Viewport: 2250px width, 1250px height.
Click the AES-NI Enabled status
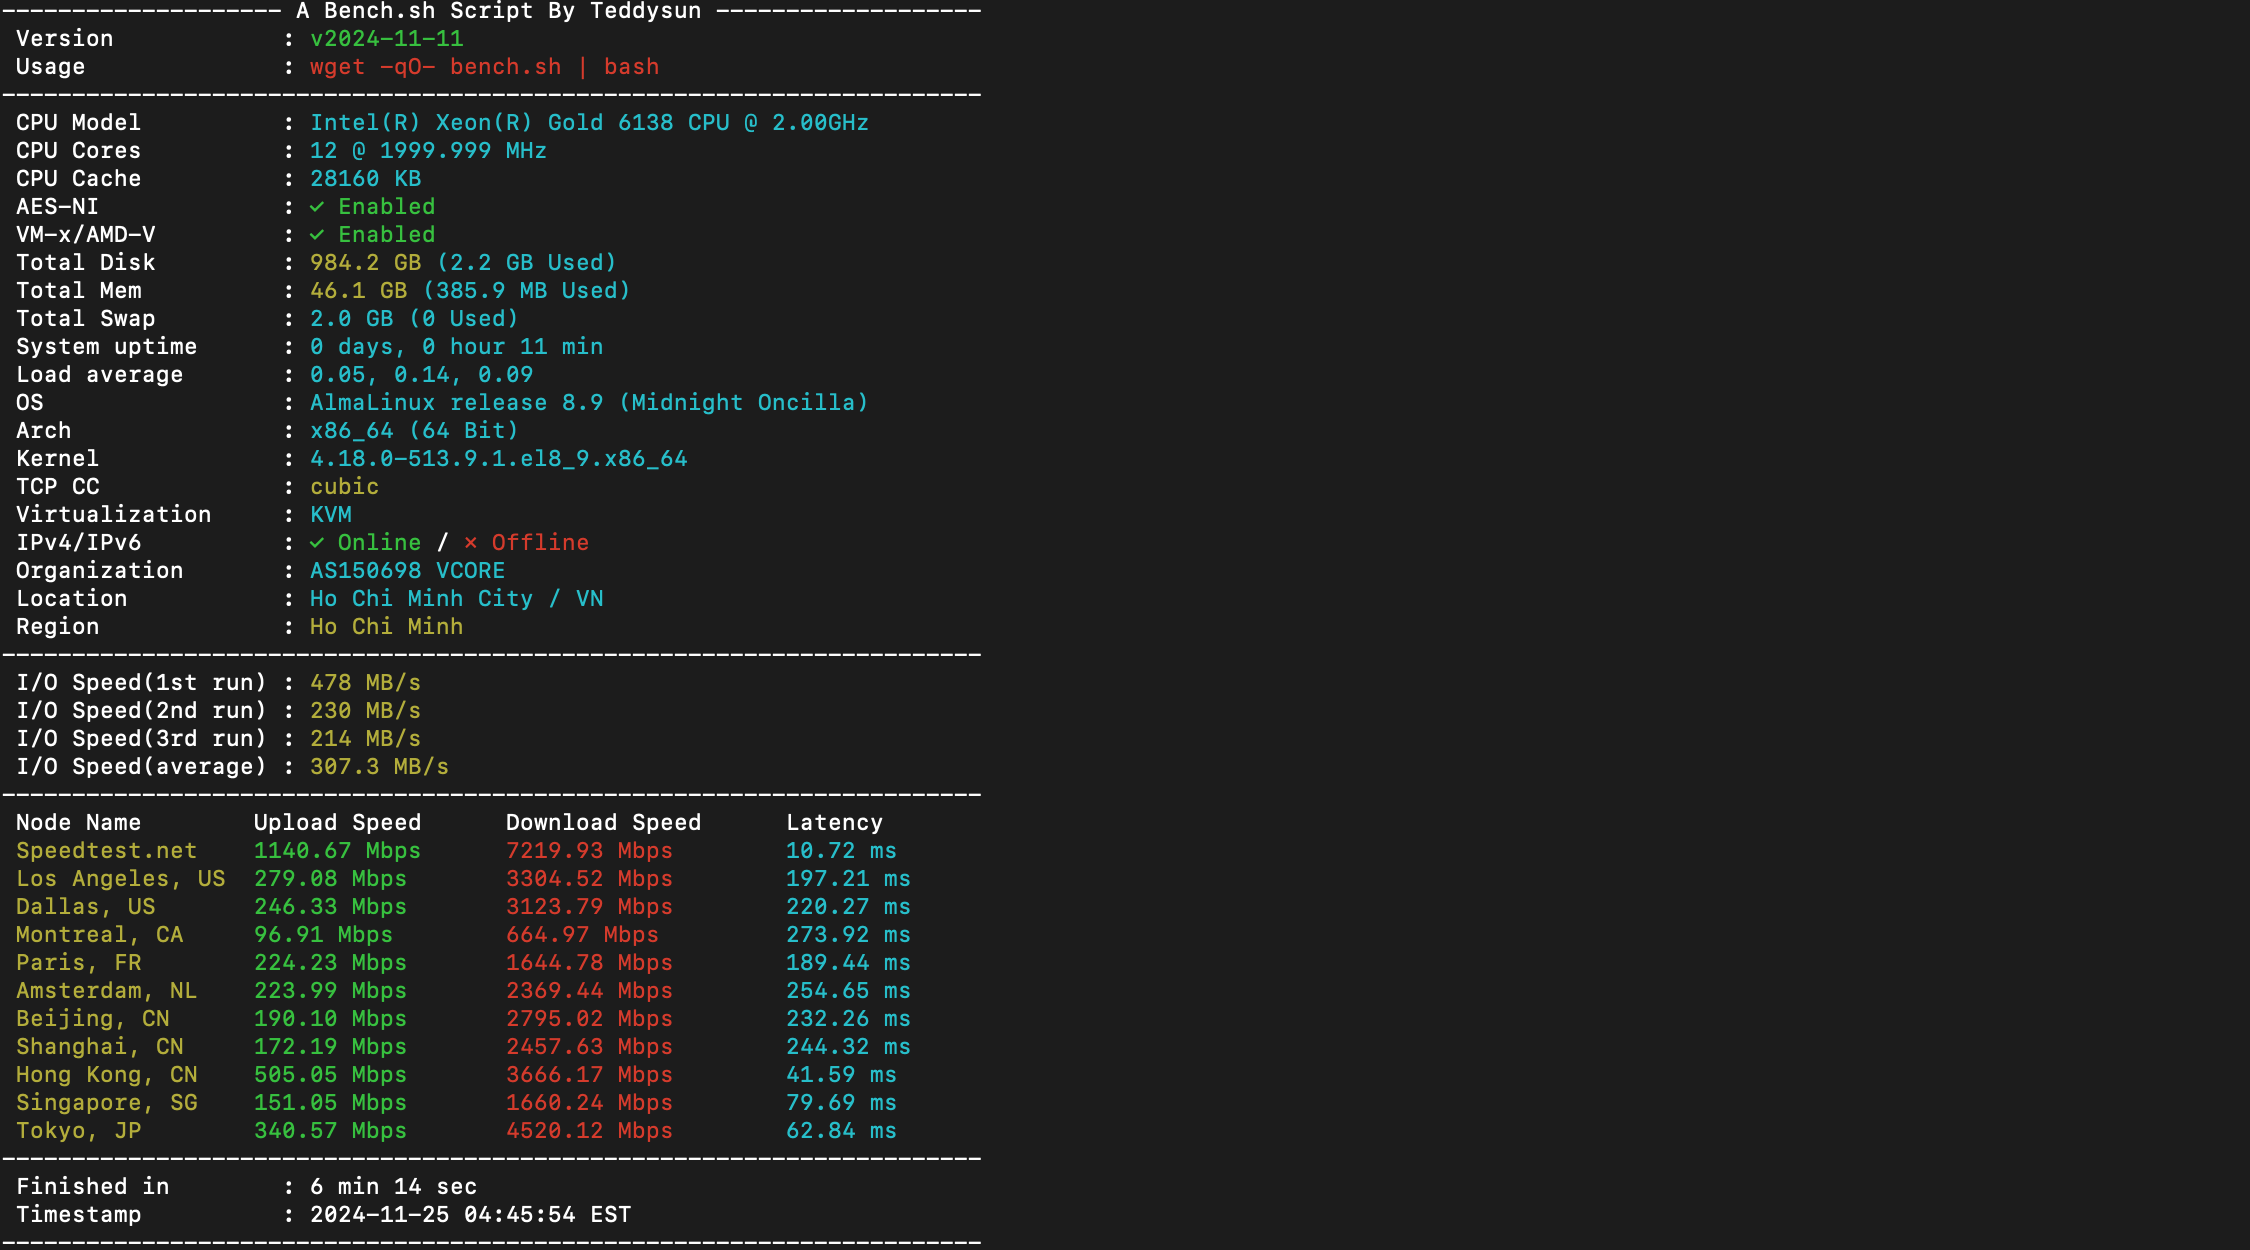click(372, 206)
